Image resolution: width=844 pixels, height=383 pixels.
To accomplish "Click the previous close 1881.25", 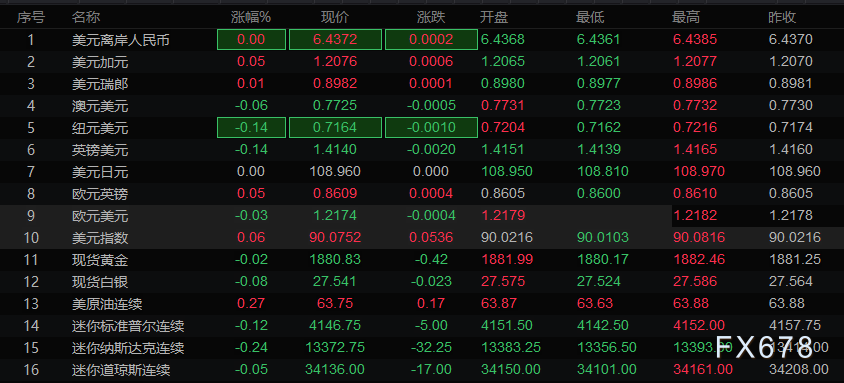I will [x=795, y=260].
